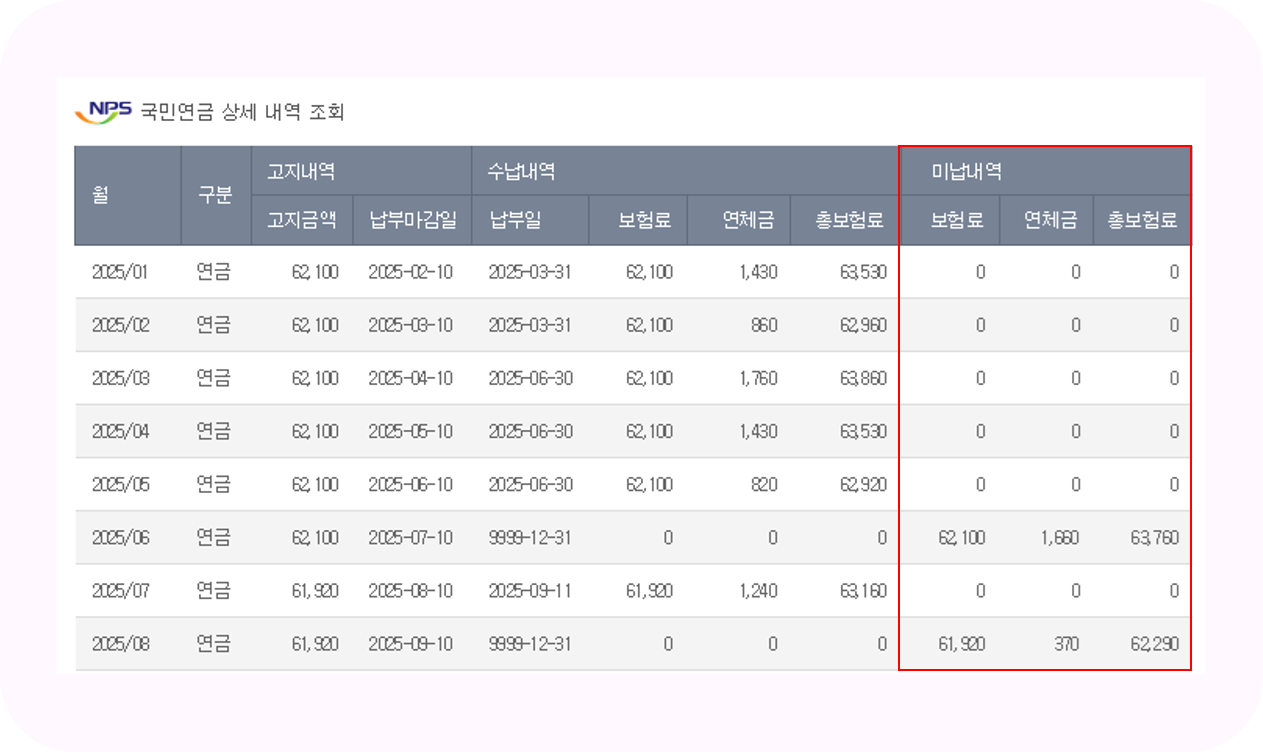Screen dimensions: 1263x752
Task: Select late fee '1,430' in 2025/04 row
Action: (759, 431)
